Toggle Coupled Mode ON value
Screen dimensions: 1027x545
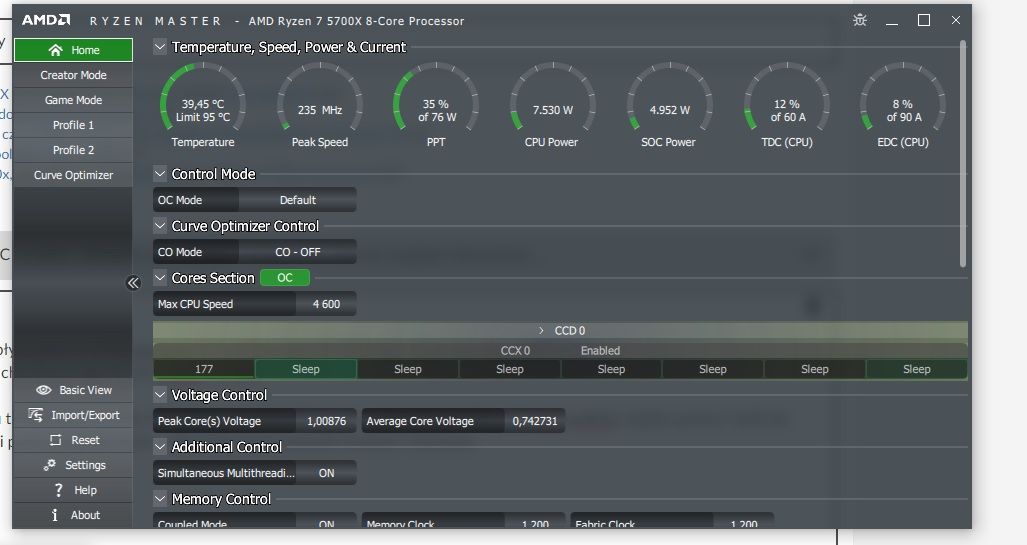(x=326, y=523)
